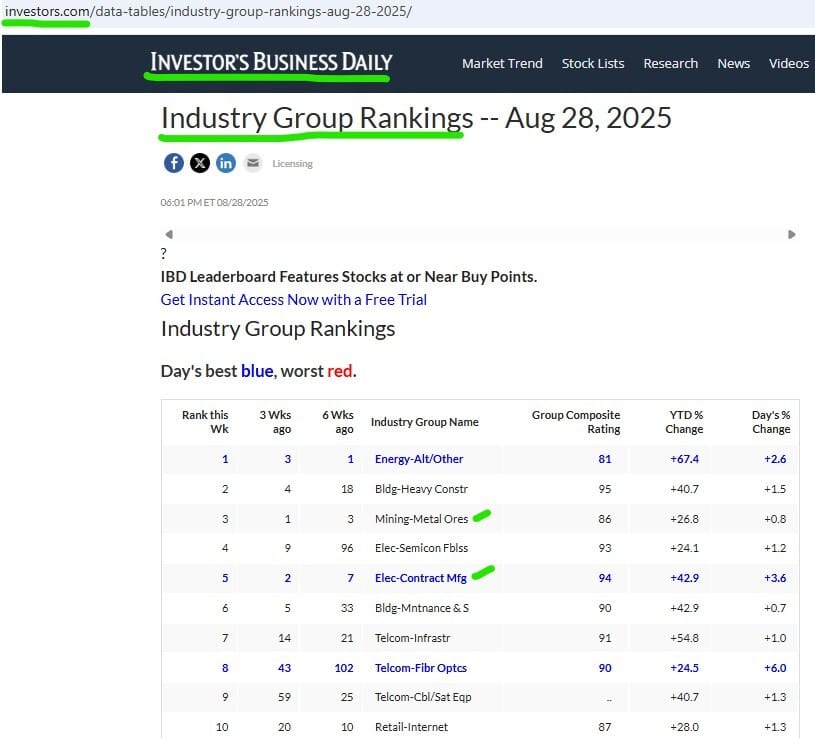Click the Licensing link
The height and width of the screenshot is (738, 815).
pos(292,164)
